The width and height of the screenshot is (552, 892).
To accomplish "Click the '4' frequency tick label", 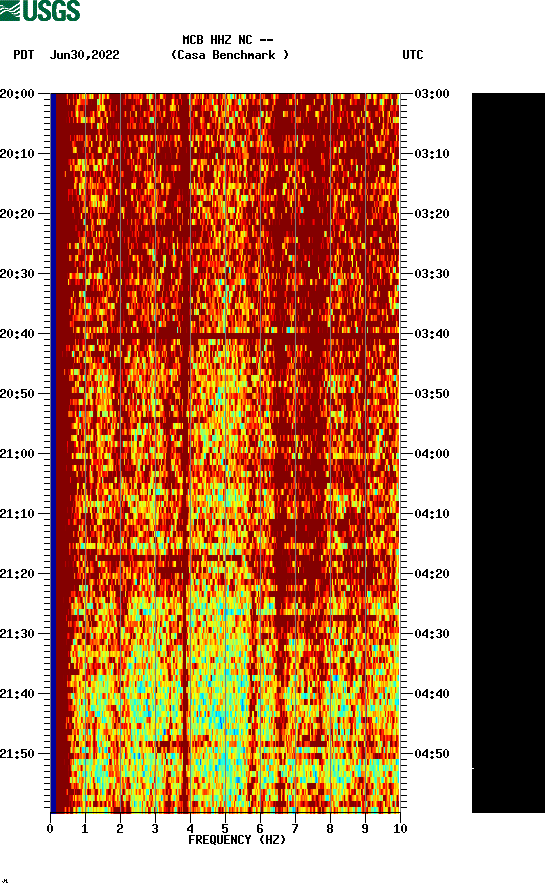I will (x=190, y=829).
